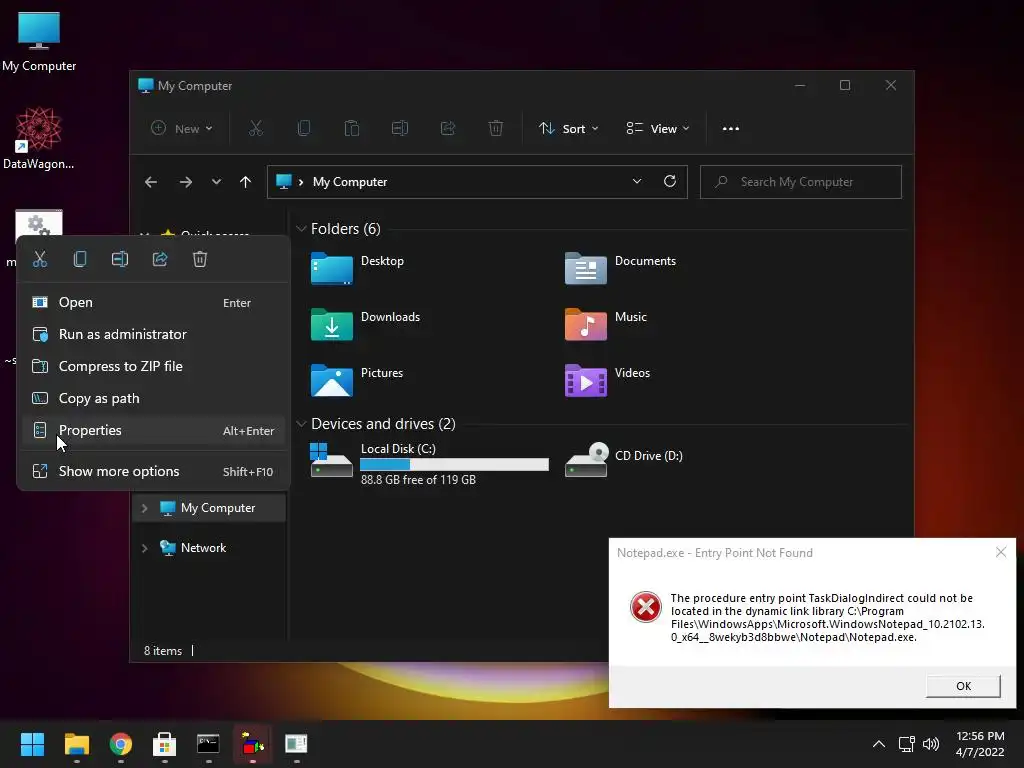The image size is (1024, 768).
Task: Click the Search My Computer field
Action: click(x=801, y=182)
